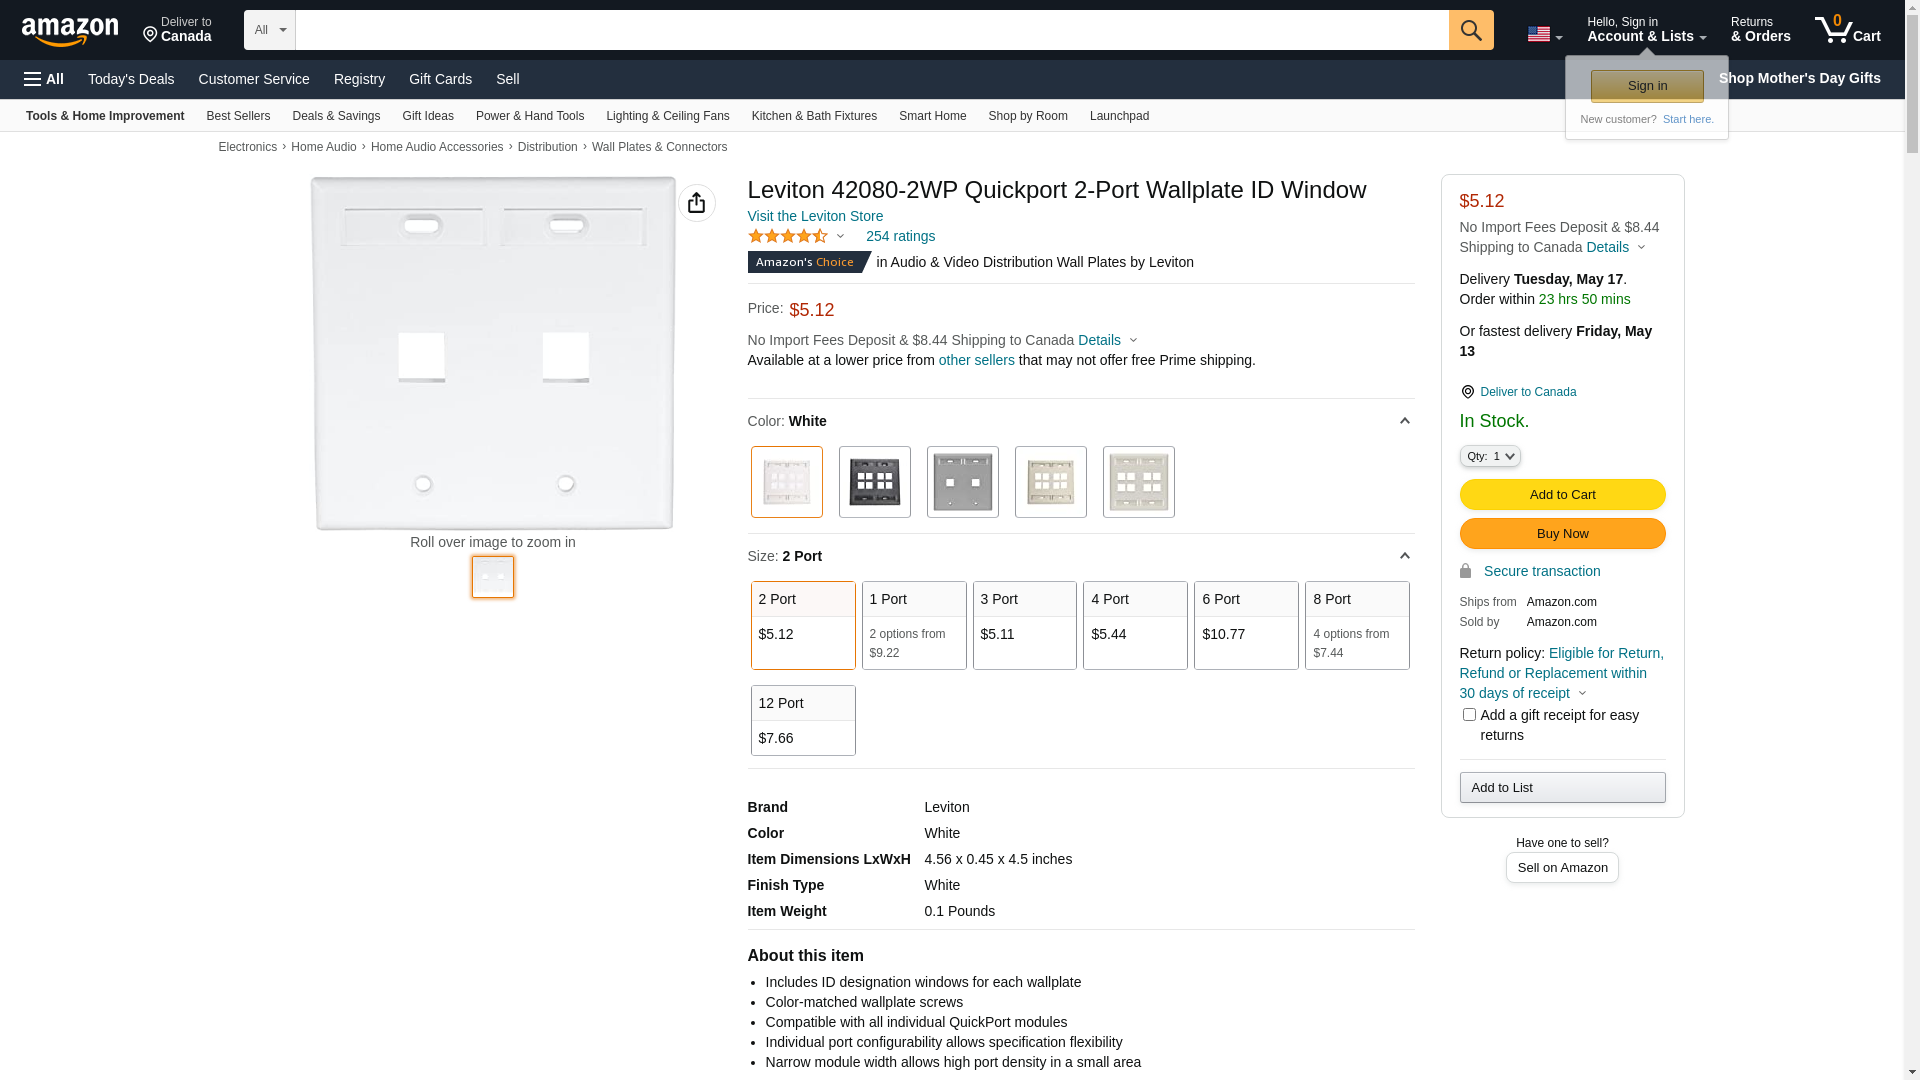
Task: Open the All search category dropdown
Action: pyautogui.click(x=269, y=30)
